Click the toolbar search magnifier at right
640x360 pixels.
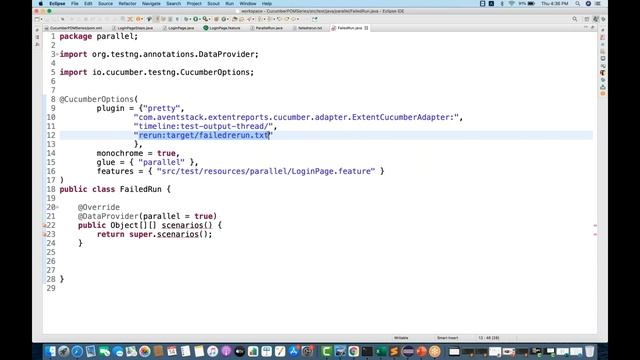[x=575, y=19]
